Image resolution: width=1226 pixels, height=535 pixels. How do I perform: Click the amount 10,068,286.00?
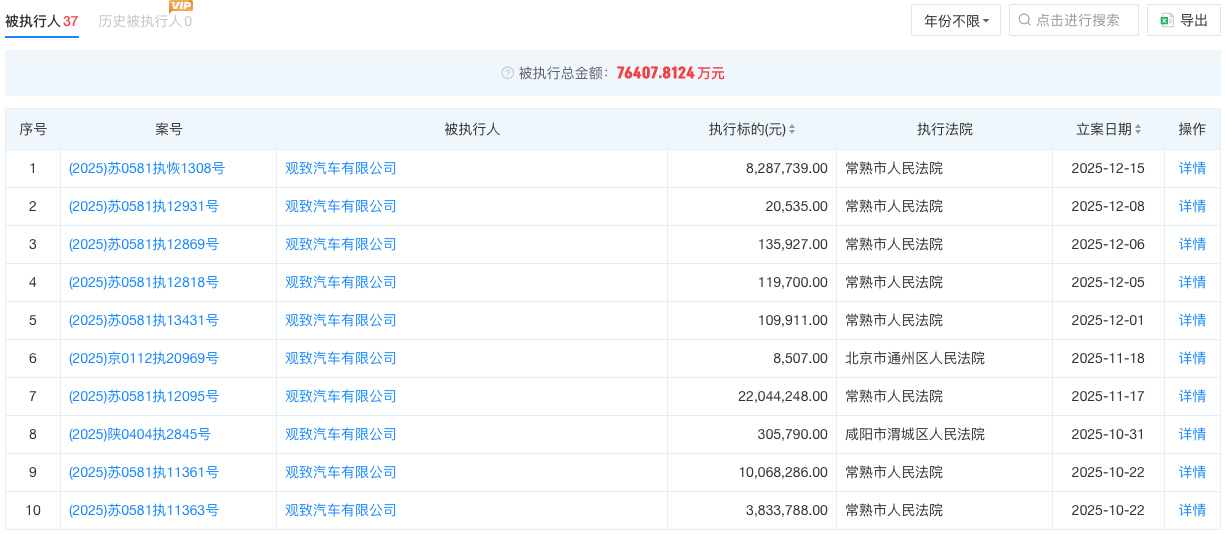tap(783, 472)
